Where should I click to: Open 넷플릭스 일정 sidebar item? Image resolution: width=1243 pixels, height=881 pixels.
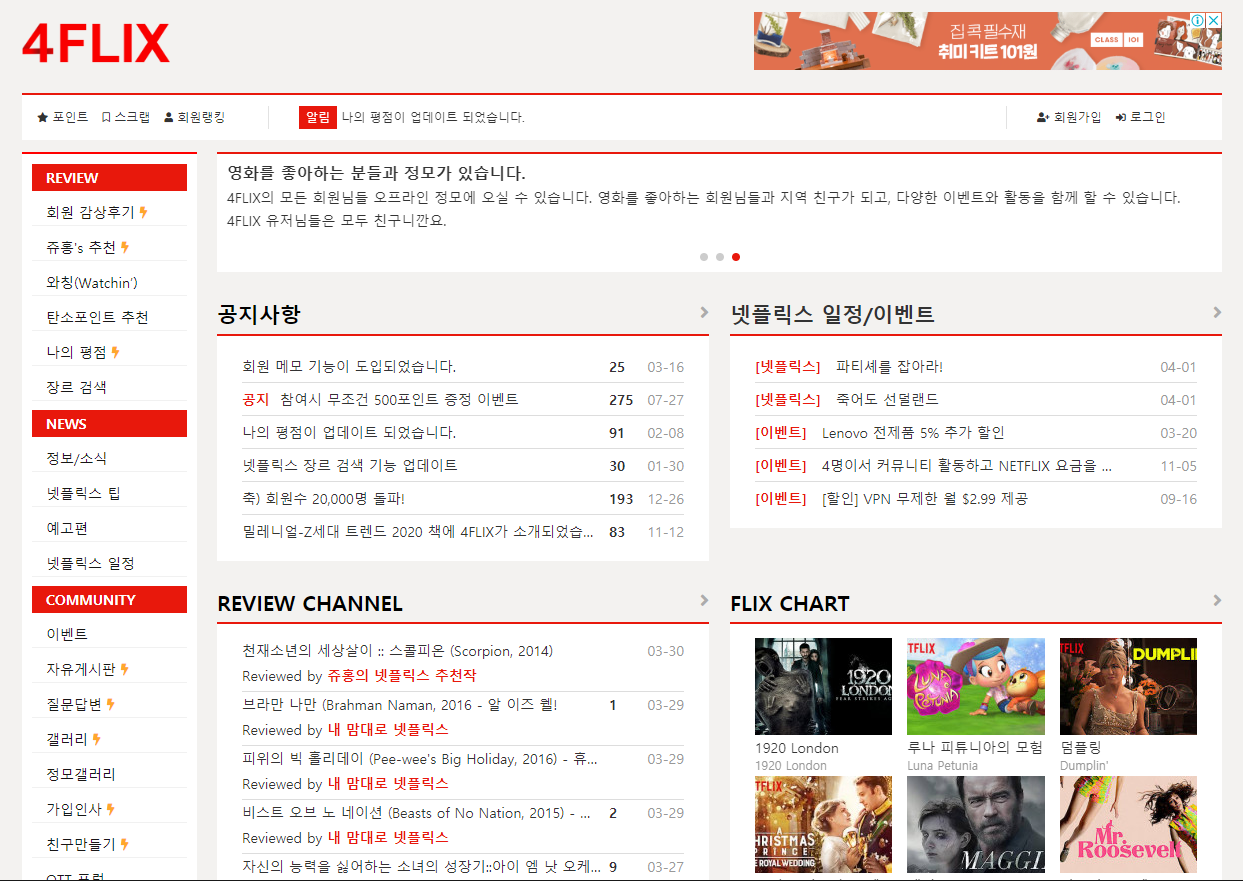tap(90, 563)
